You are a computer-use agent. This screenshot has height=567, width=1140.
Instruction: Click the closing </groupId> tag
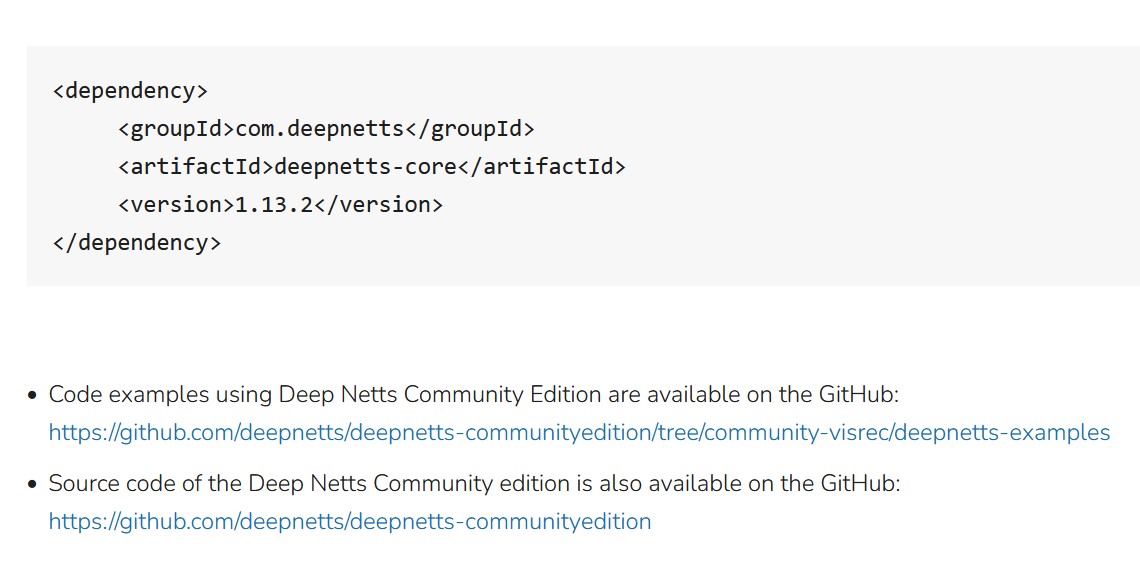coord(470,129)
